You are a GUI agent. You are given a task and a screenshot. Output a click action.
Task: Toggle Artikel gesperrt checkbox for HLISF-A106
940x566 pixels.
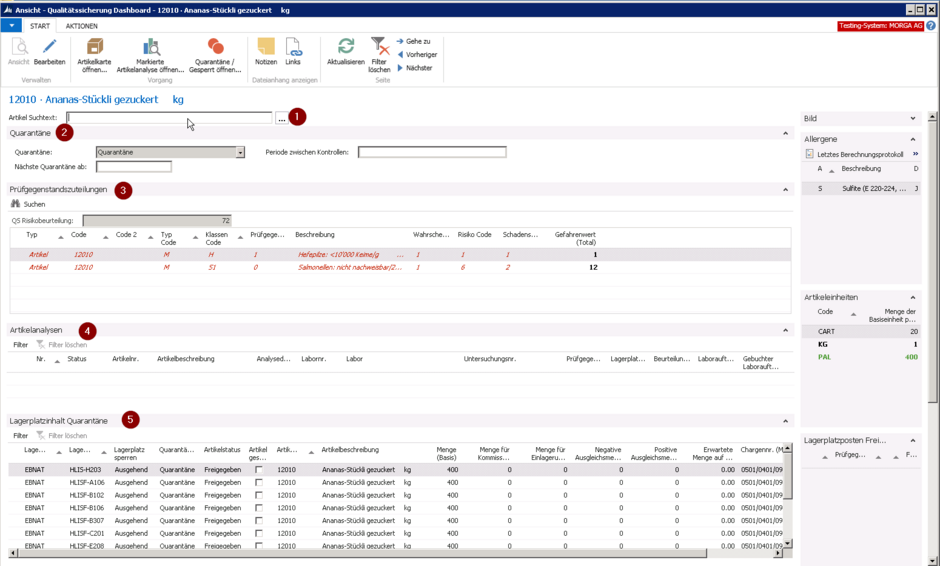click(258, 482)
